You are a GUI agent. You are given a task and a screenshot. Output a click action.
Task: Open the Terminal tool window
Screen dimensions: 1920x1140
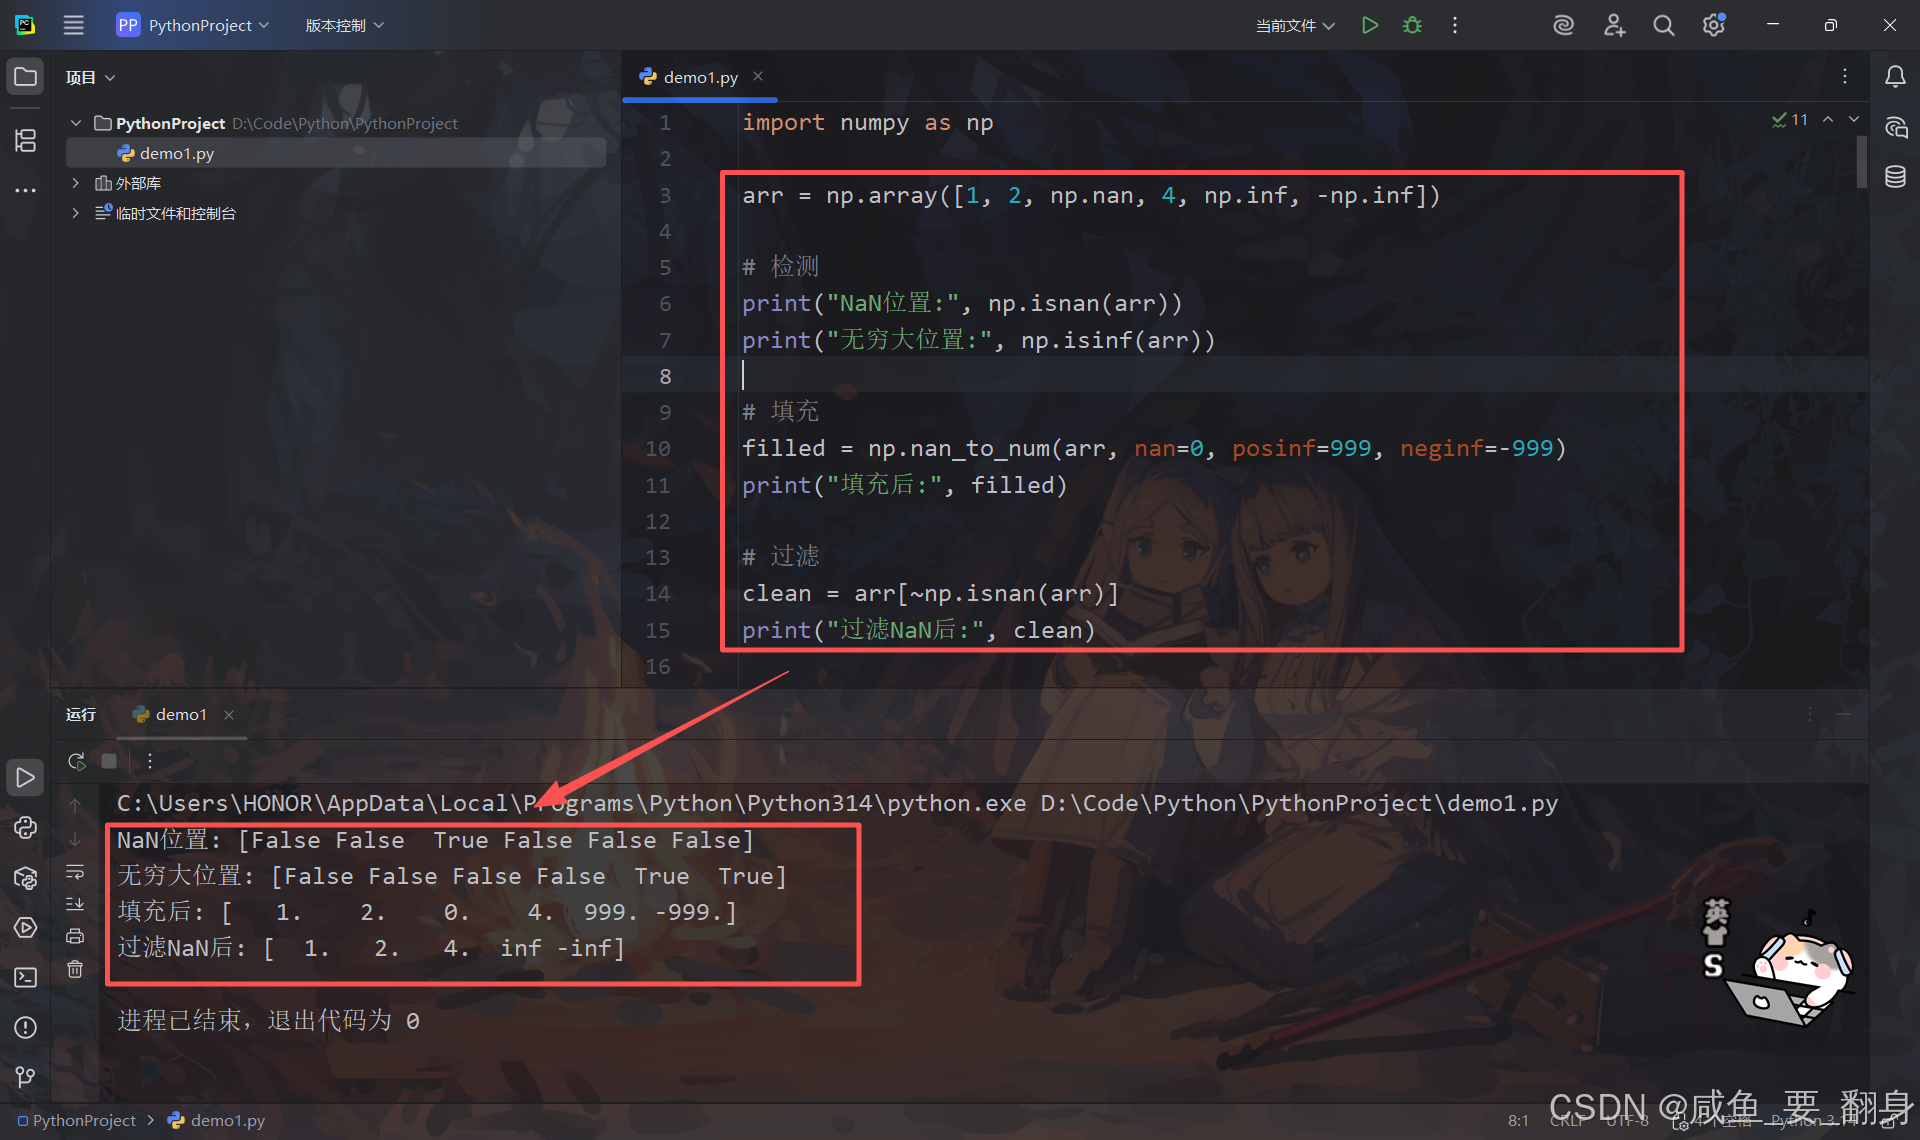tap(25, 977)
